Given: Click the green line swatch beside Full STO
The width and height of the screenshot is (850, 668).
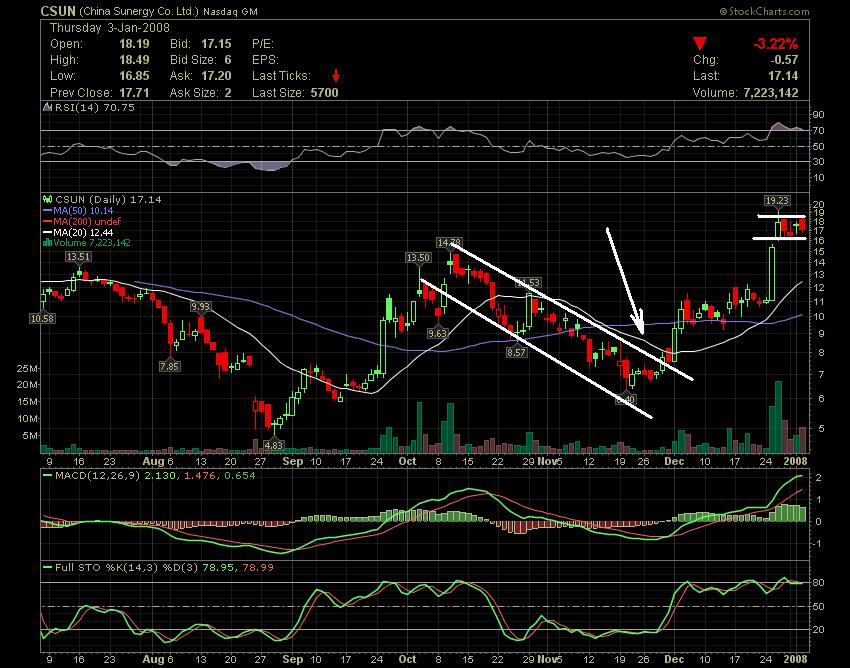Looking at the screenshot, I should click(48, 568).
